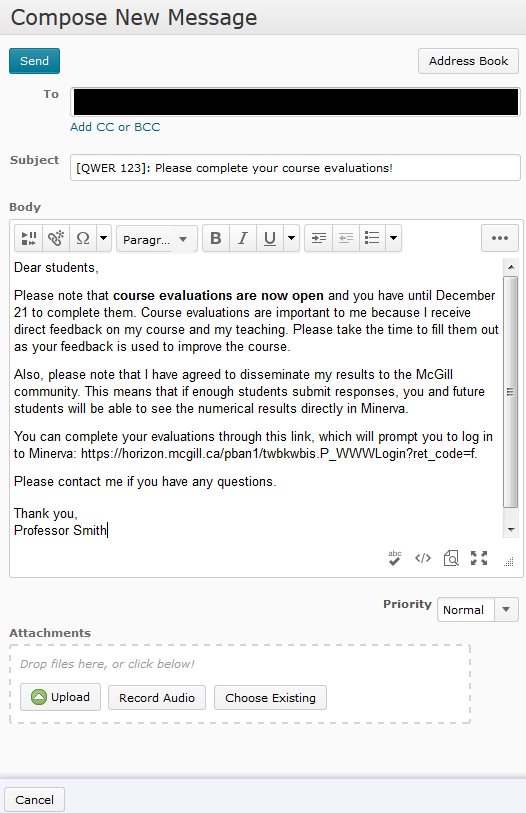The width and height of the screenshot is (526, 813).
Task: Run spell check with abc icon
Action: [395, 558]
